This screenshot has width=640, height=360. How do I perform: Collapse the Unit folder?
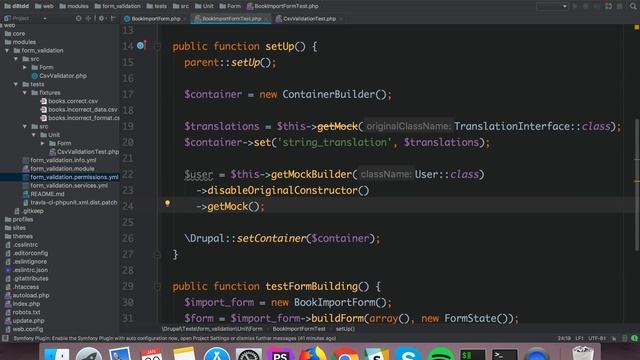pos(34,135)
